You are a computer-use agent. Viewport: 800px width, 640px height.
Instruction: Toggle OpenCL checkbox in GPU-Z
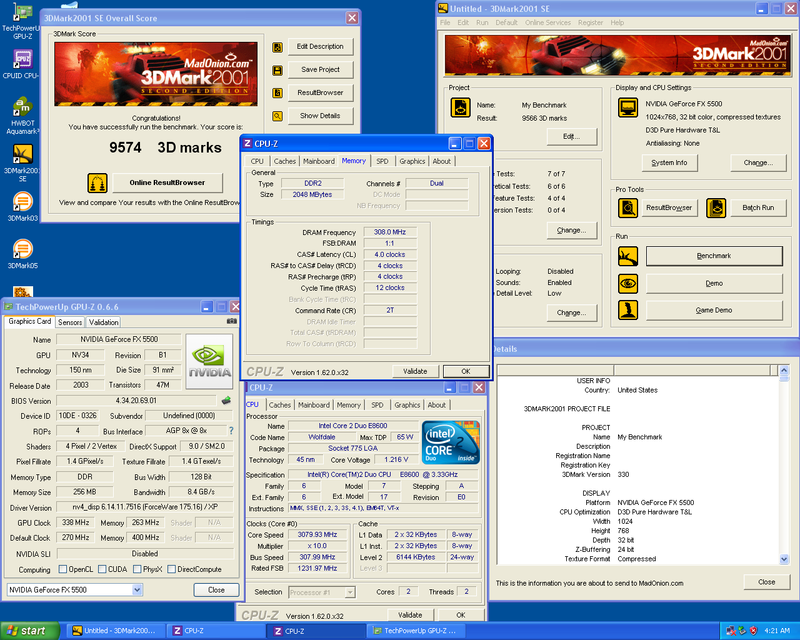click(63, 569)
